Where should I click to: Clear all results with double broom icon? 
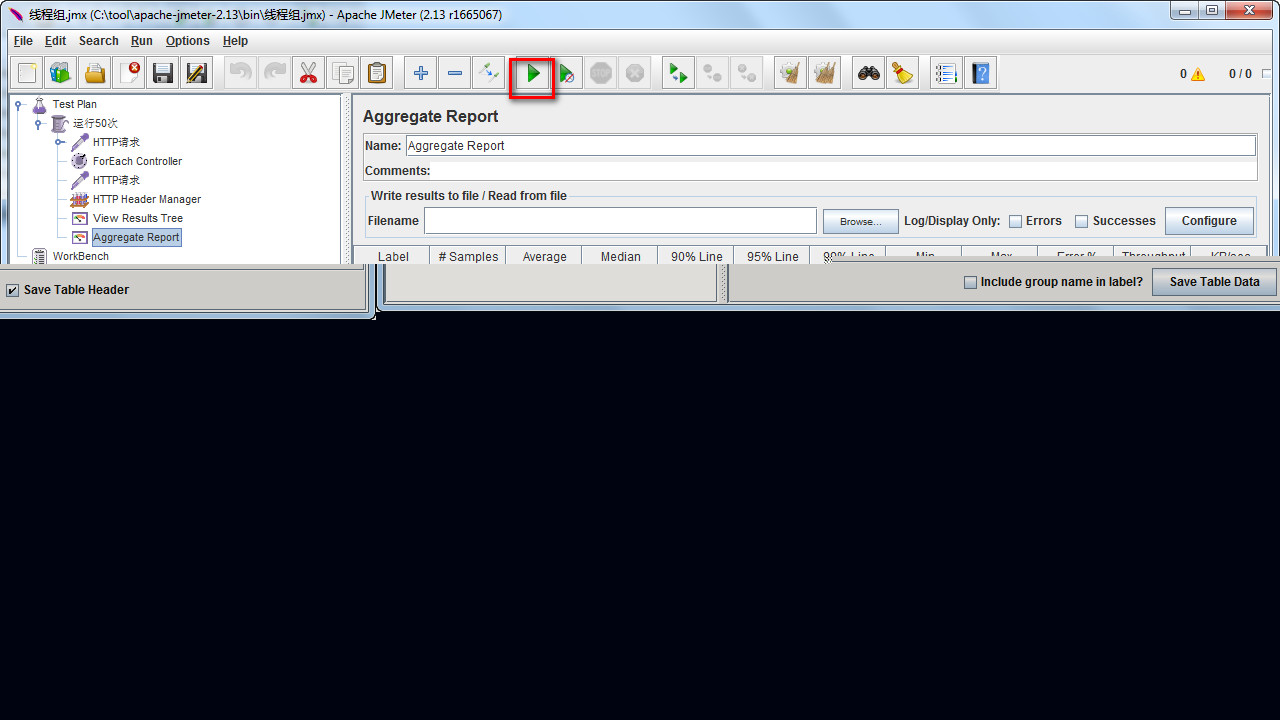tap(825, 73)
